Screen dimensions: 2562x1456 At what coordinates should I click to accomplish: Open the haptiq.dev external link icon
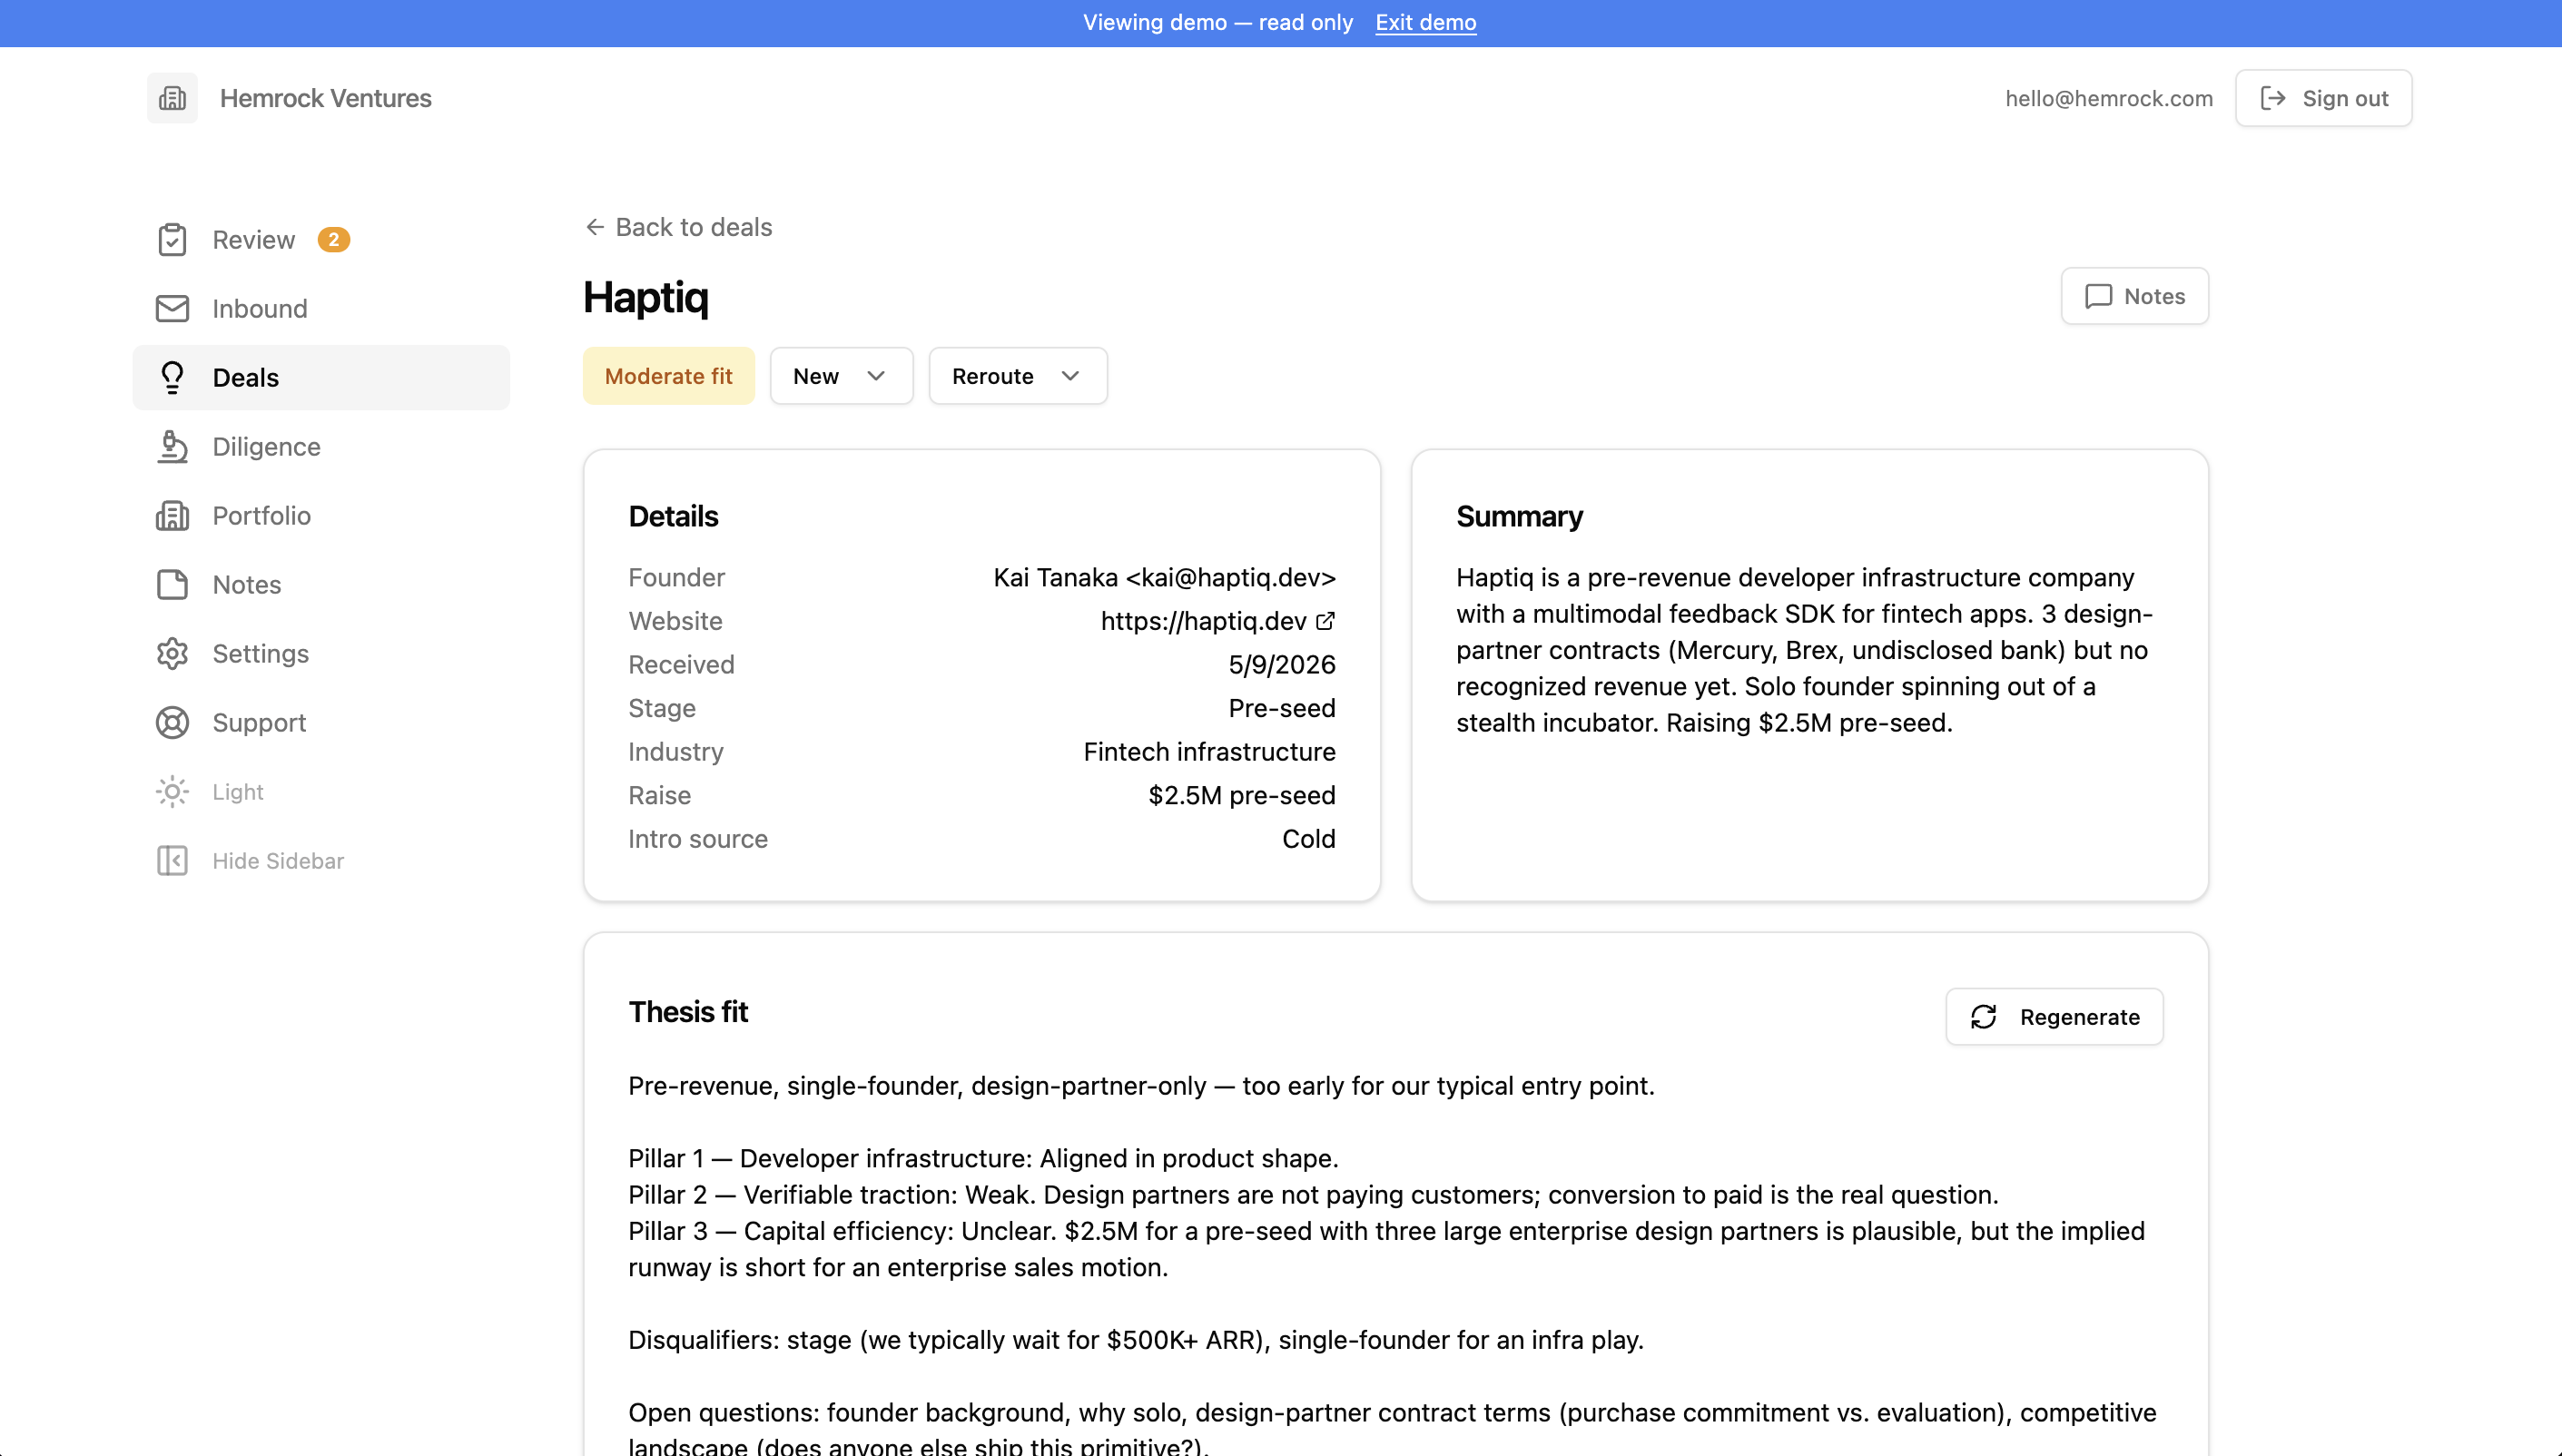[x=1325, y=621]
